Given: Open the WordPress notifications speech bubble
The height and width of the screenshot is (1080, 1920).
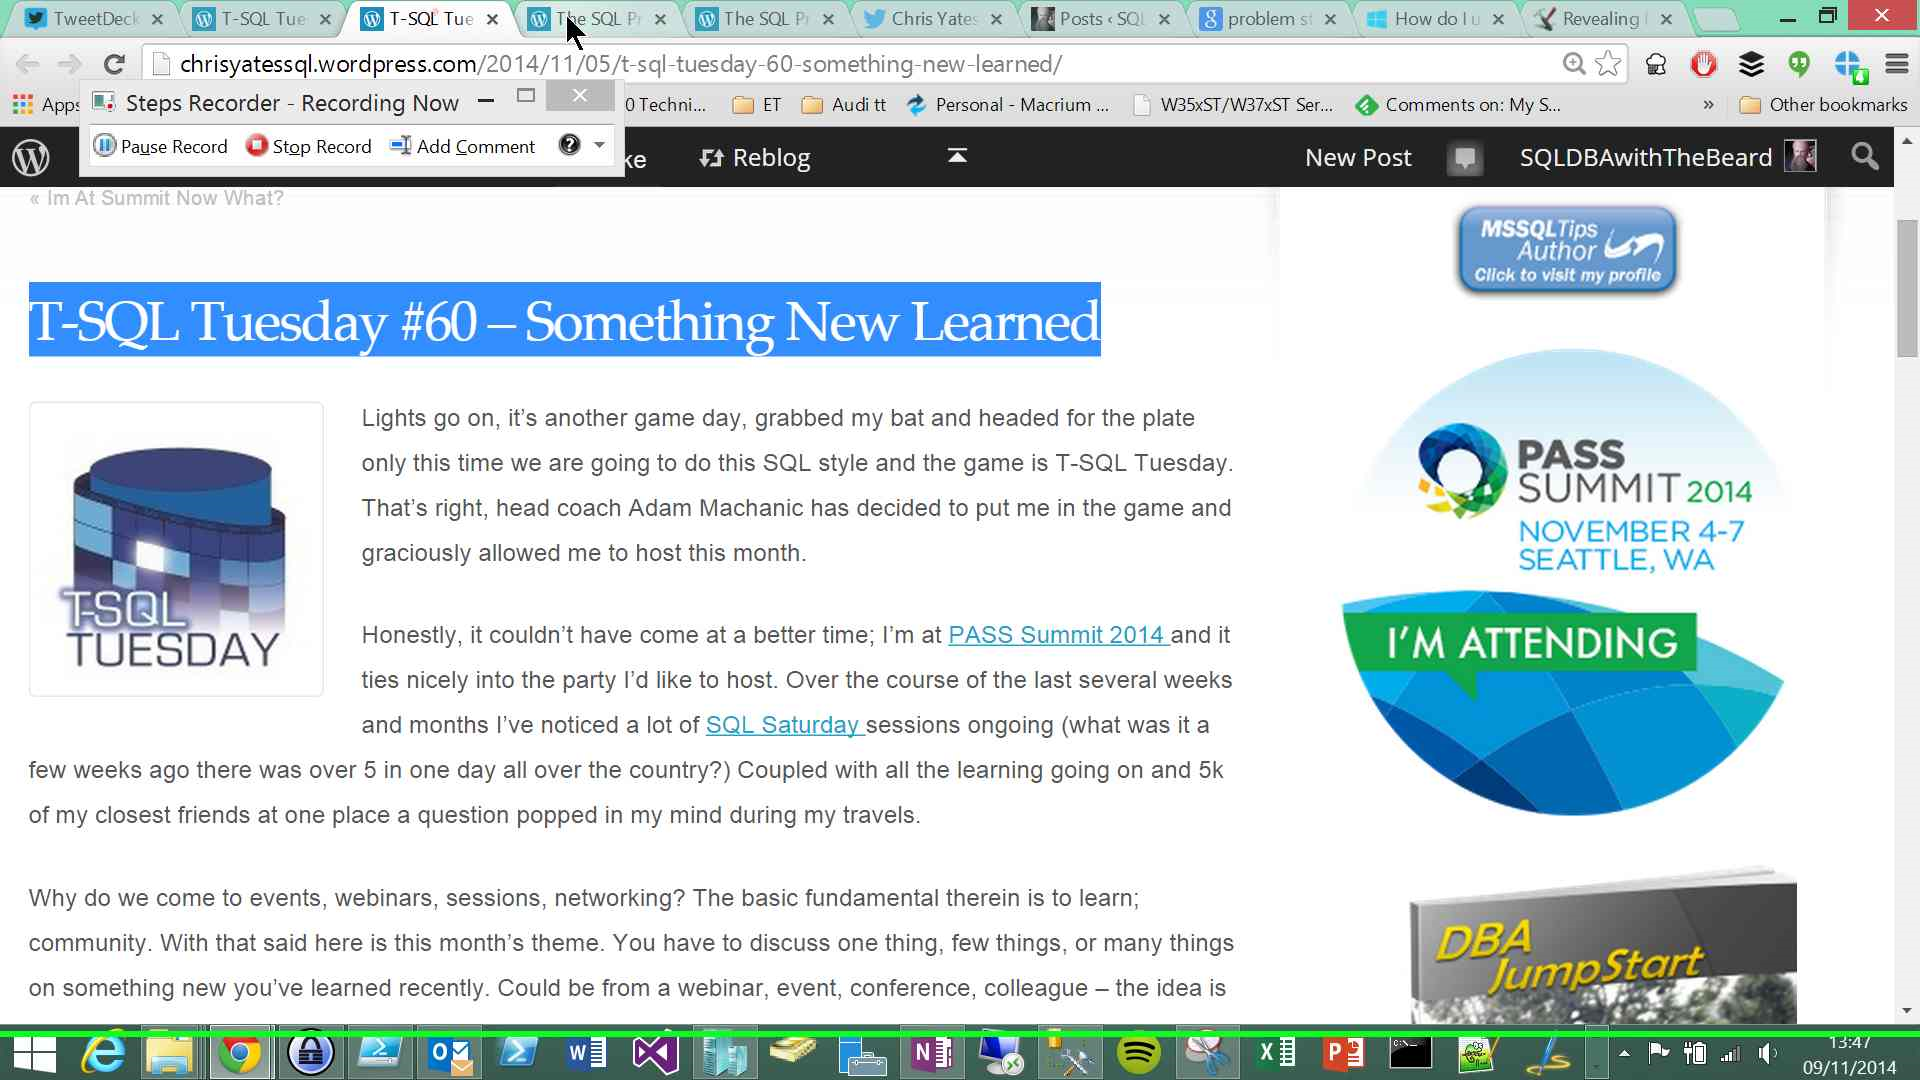Looking at the screenshot, I should click(1465, 158).
